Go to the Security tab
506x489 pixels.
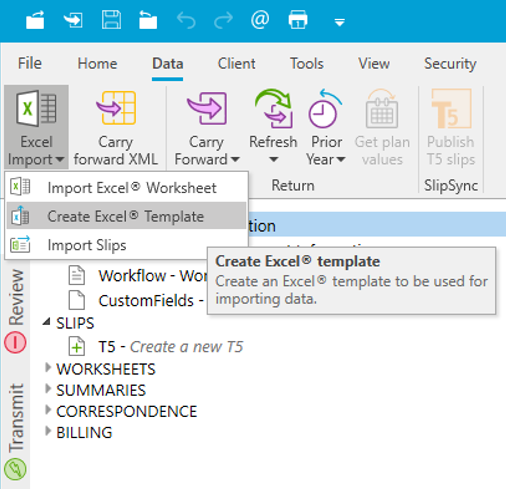[x=450, y=63]
